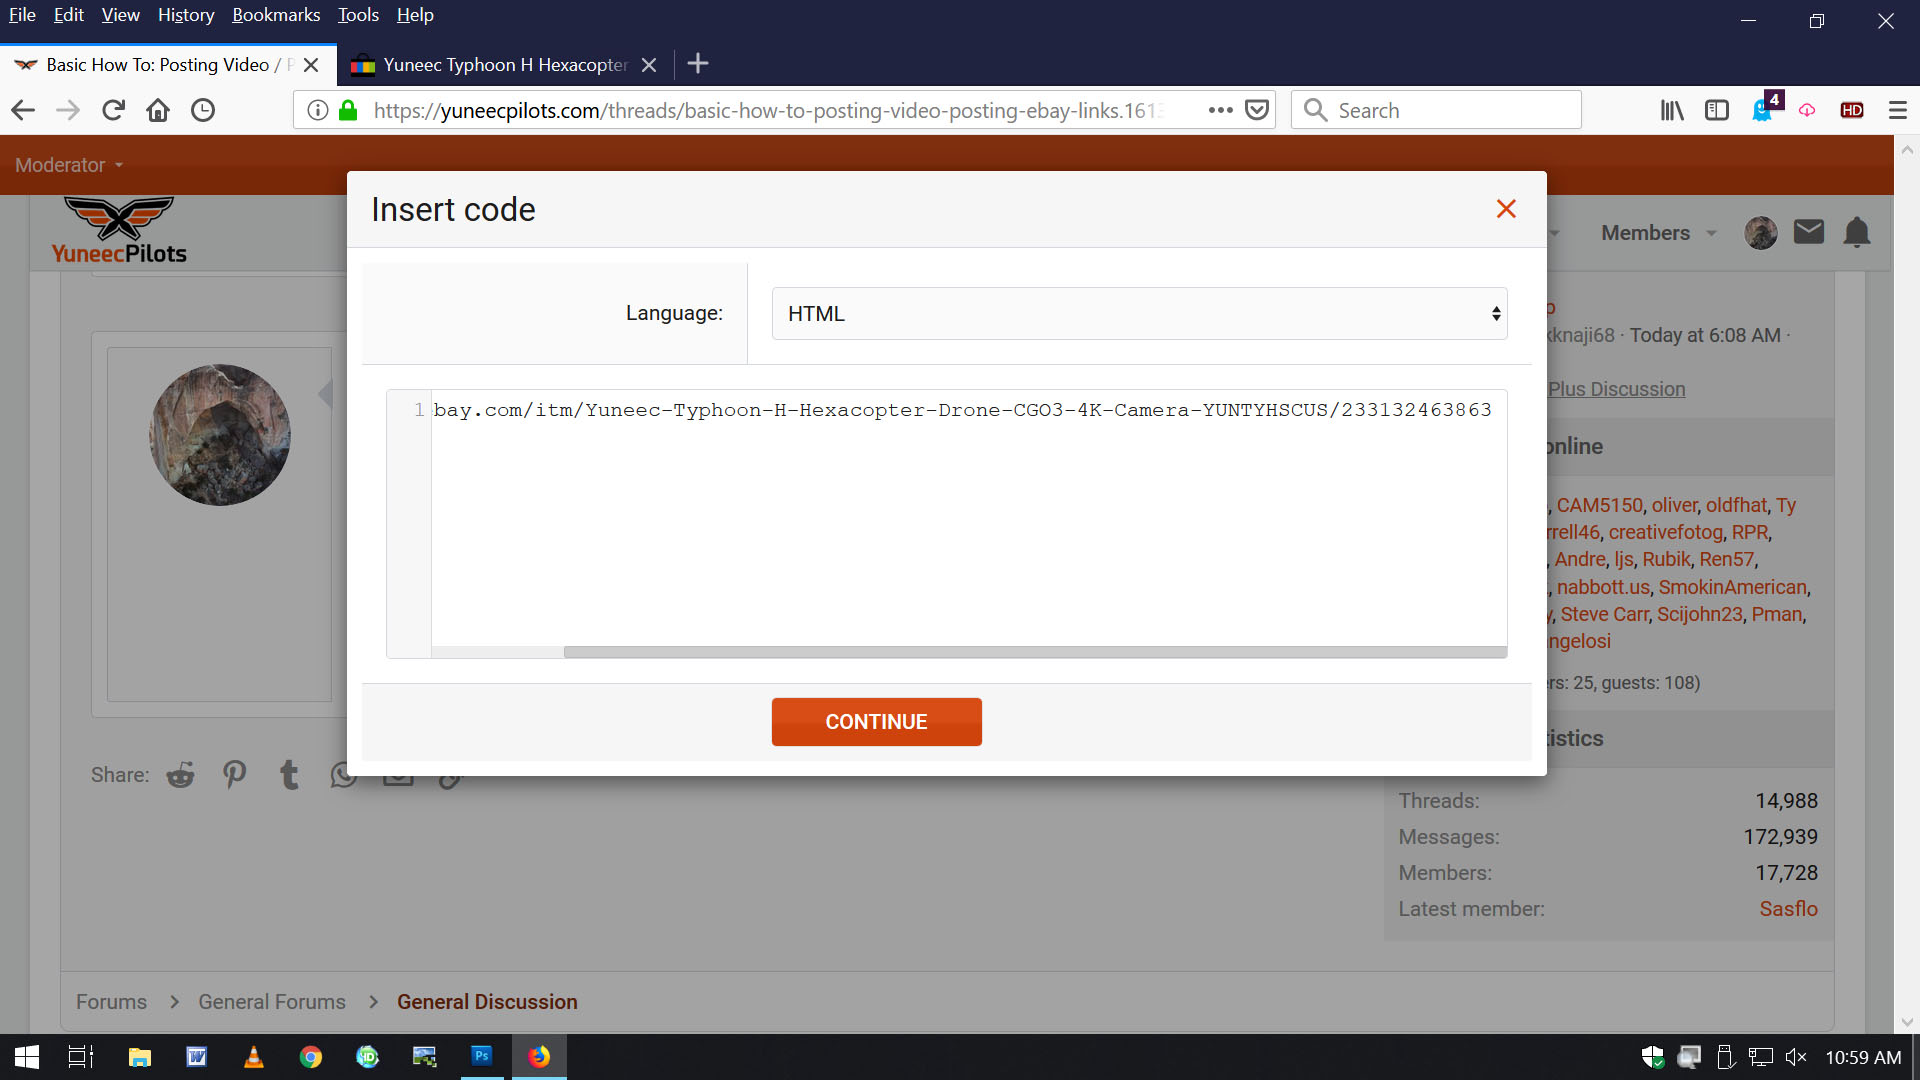This screenshot has height=1080, width=1920.
Task: Open a new browser tab
Action: 698,64
